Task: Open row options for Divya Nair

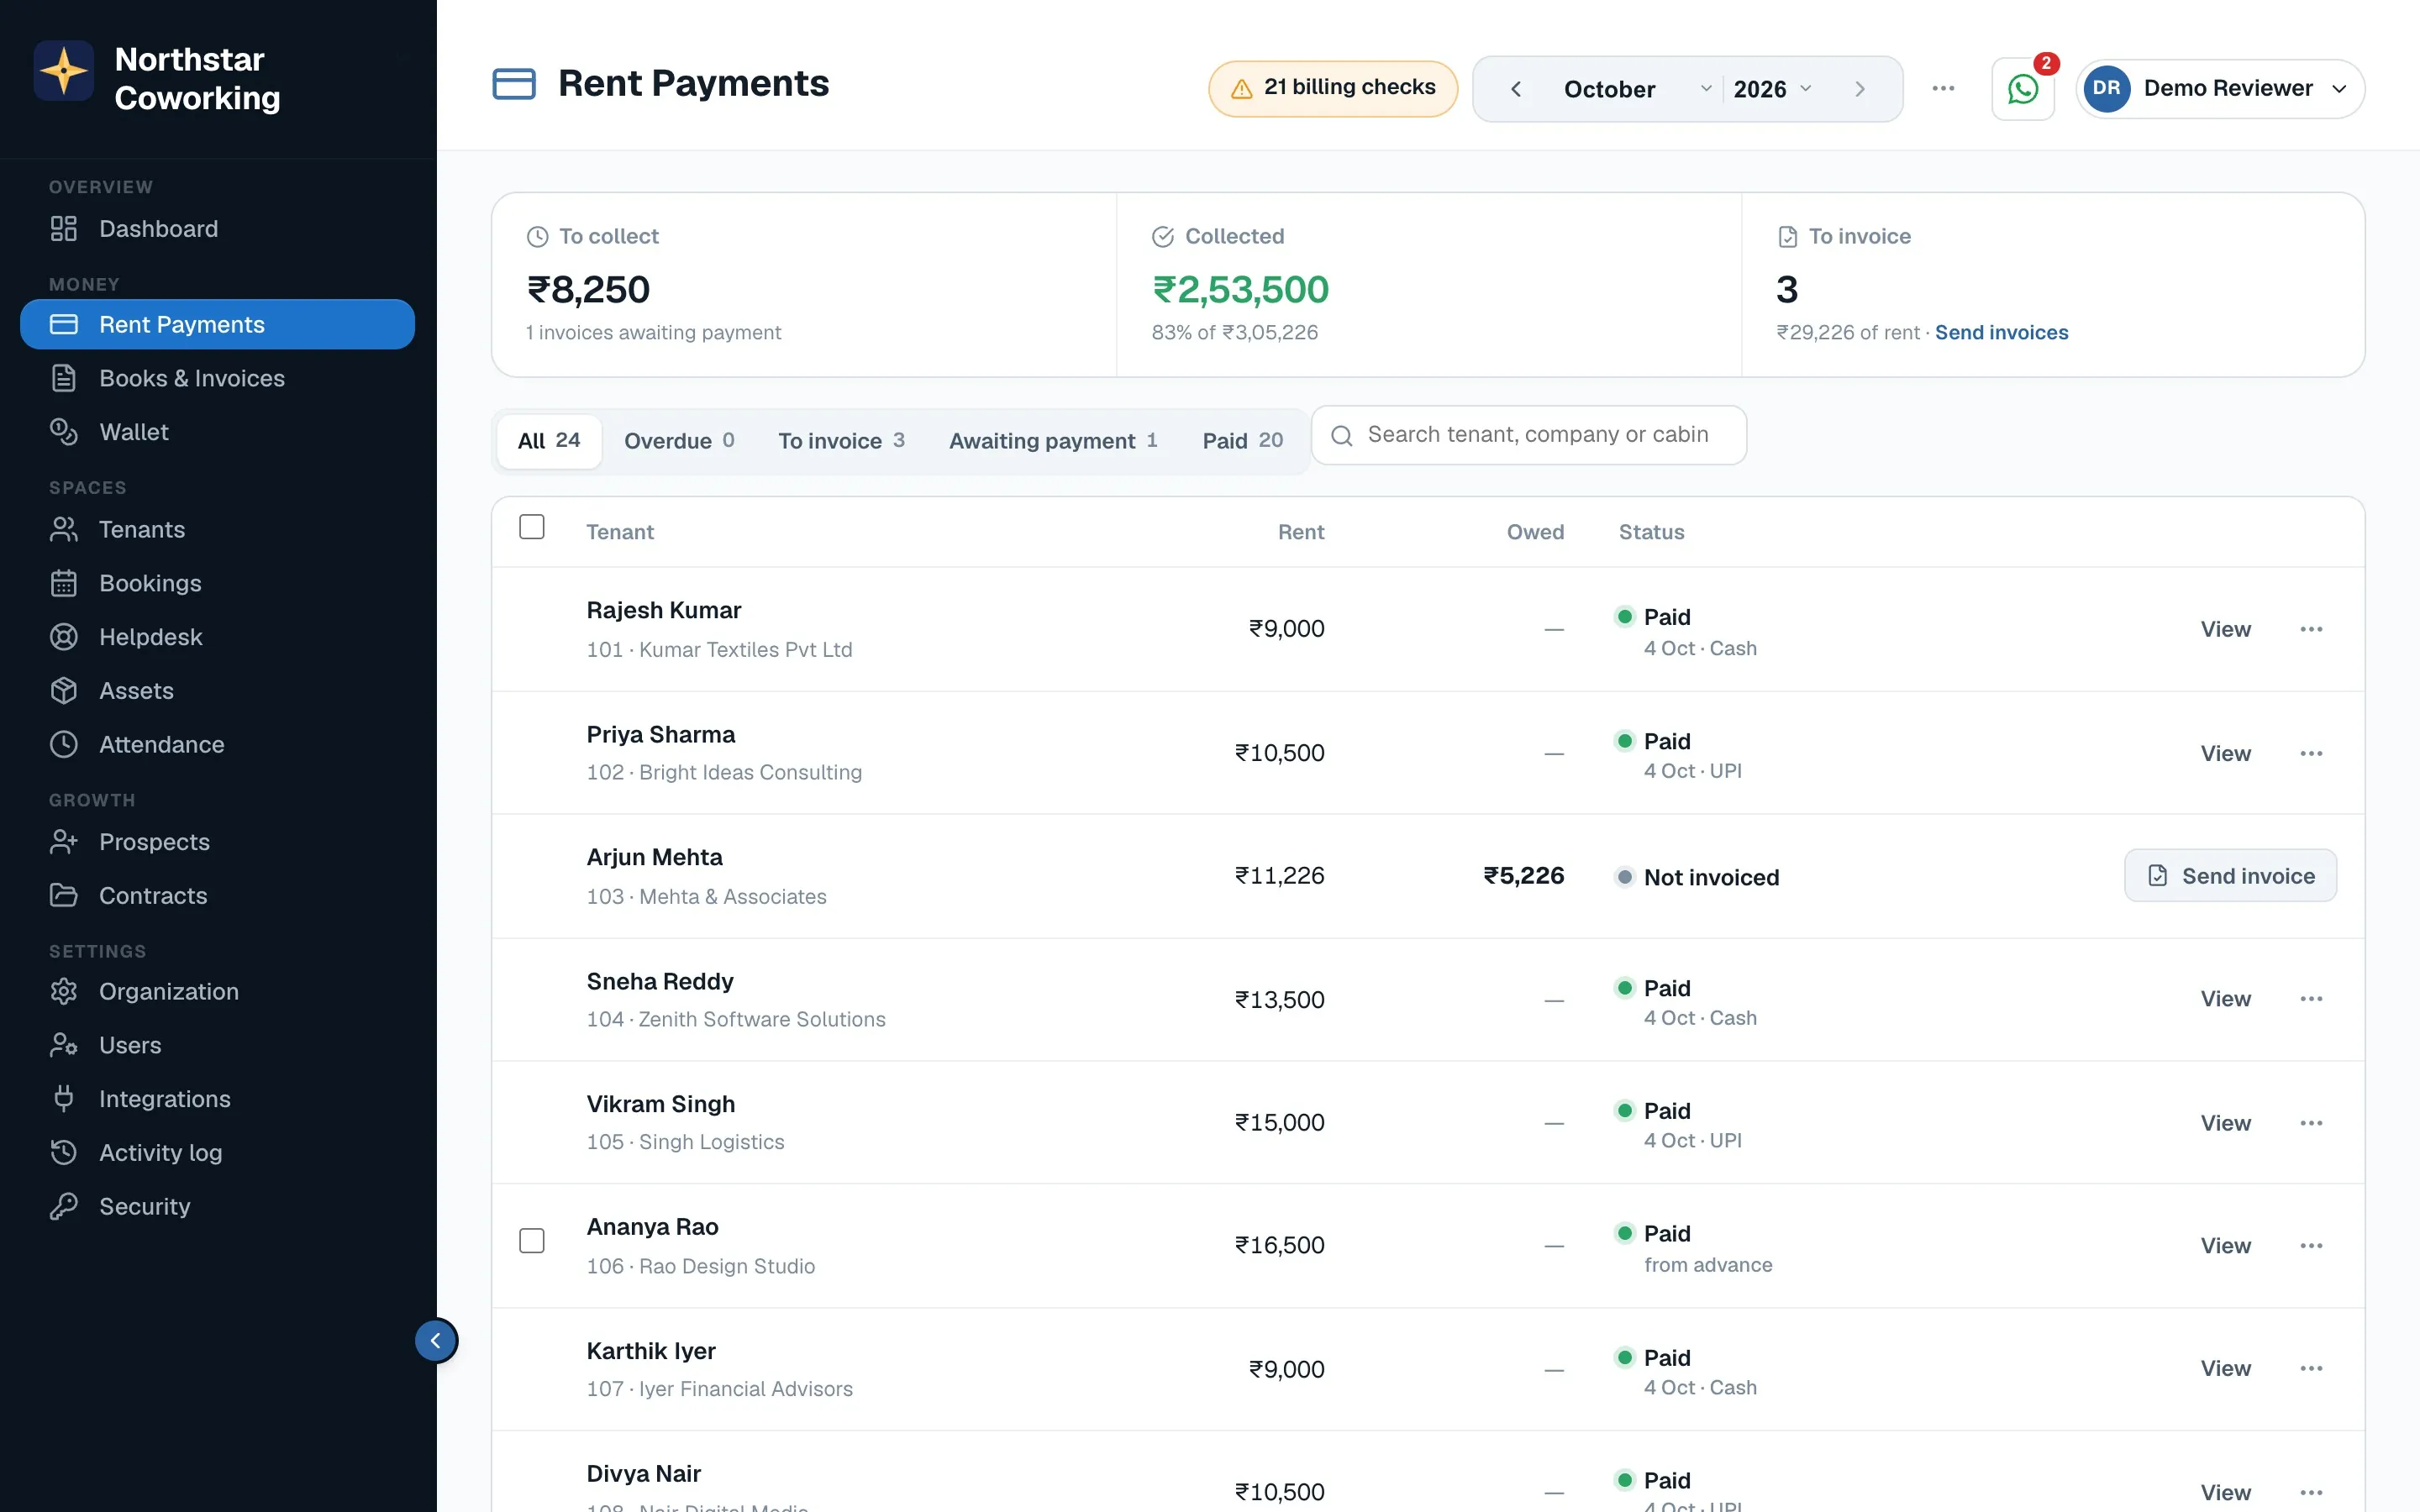Action: pos(2311,1492)
